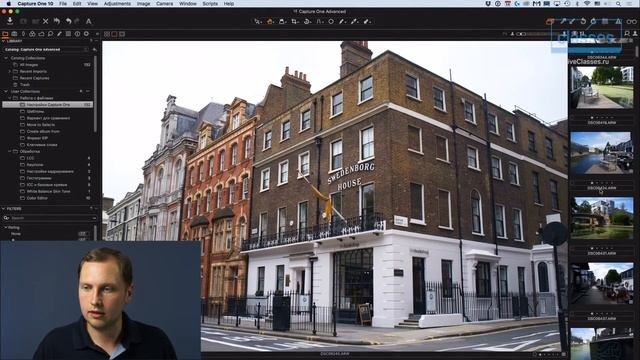Click the Copy adjustments arrow icon
640x360 pixels.
[563, 21]
